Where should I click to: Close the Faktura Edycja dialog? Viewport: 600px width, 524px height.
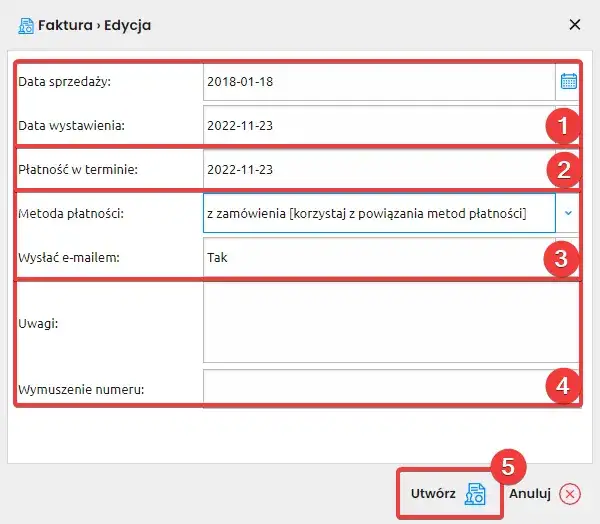575,25
